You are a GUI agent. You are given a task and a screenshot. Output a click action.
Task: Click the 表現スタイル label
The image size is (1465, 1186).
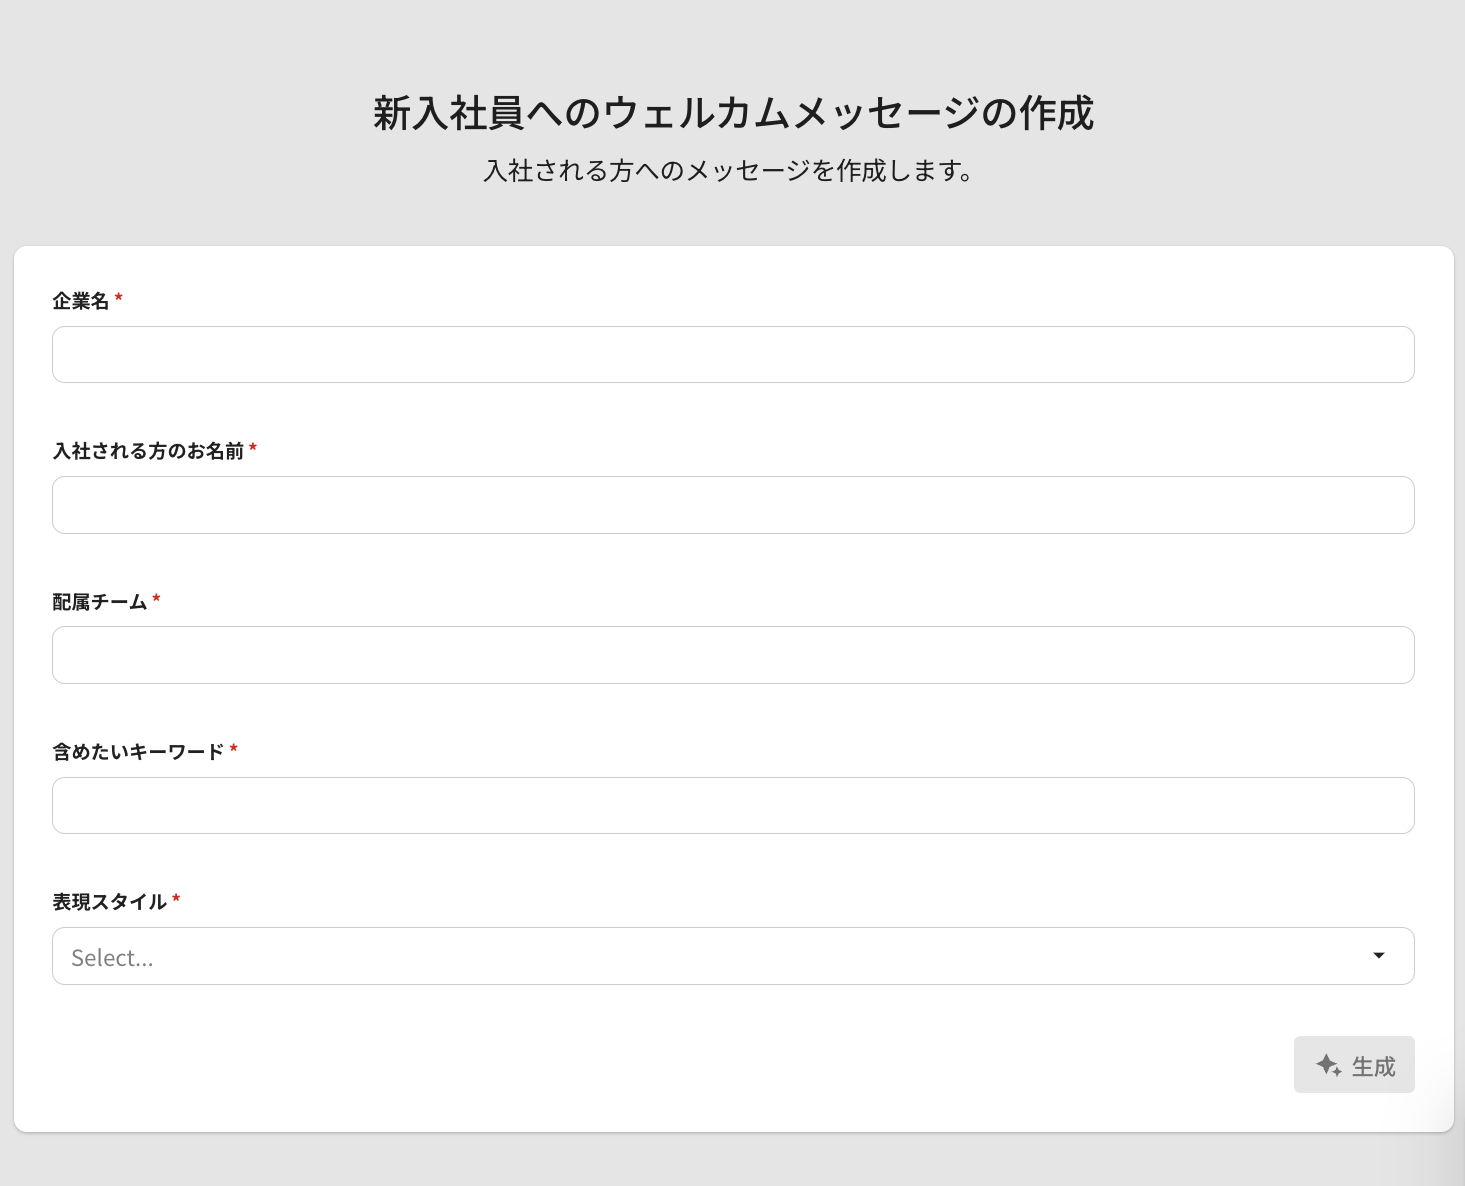[x=109, y=902]
